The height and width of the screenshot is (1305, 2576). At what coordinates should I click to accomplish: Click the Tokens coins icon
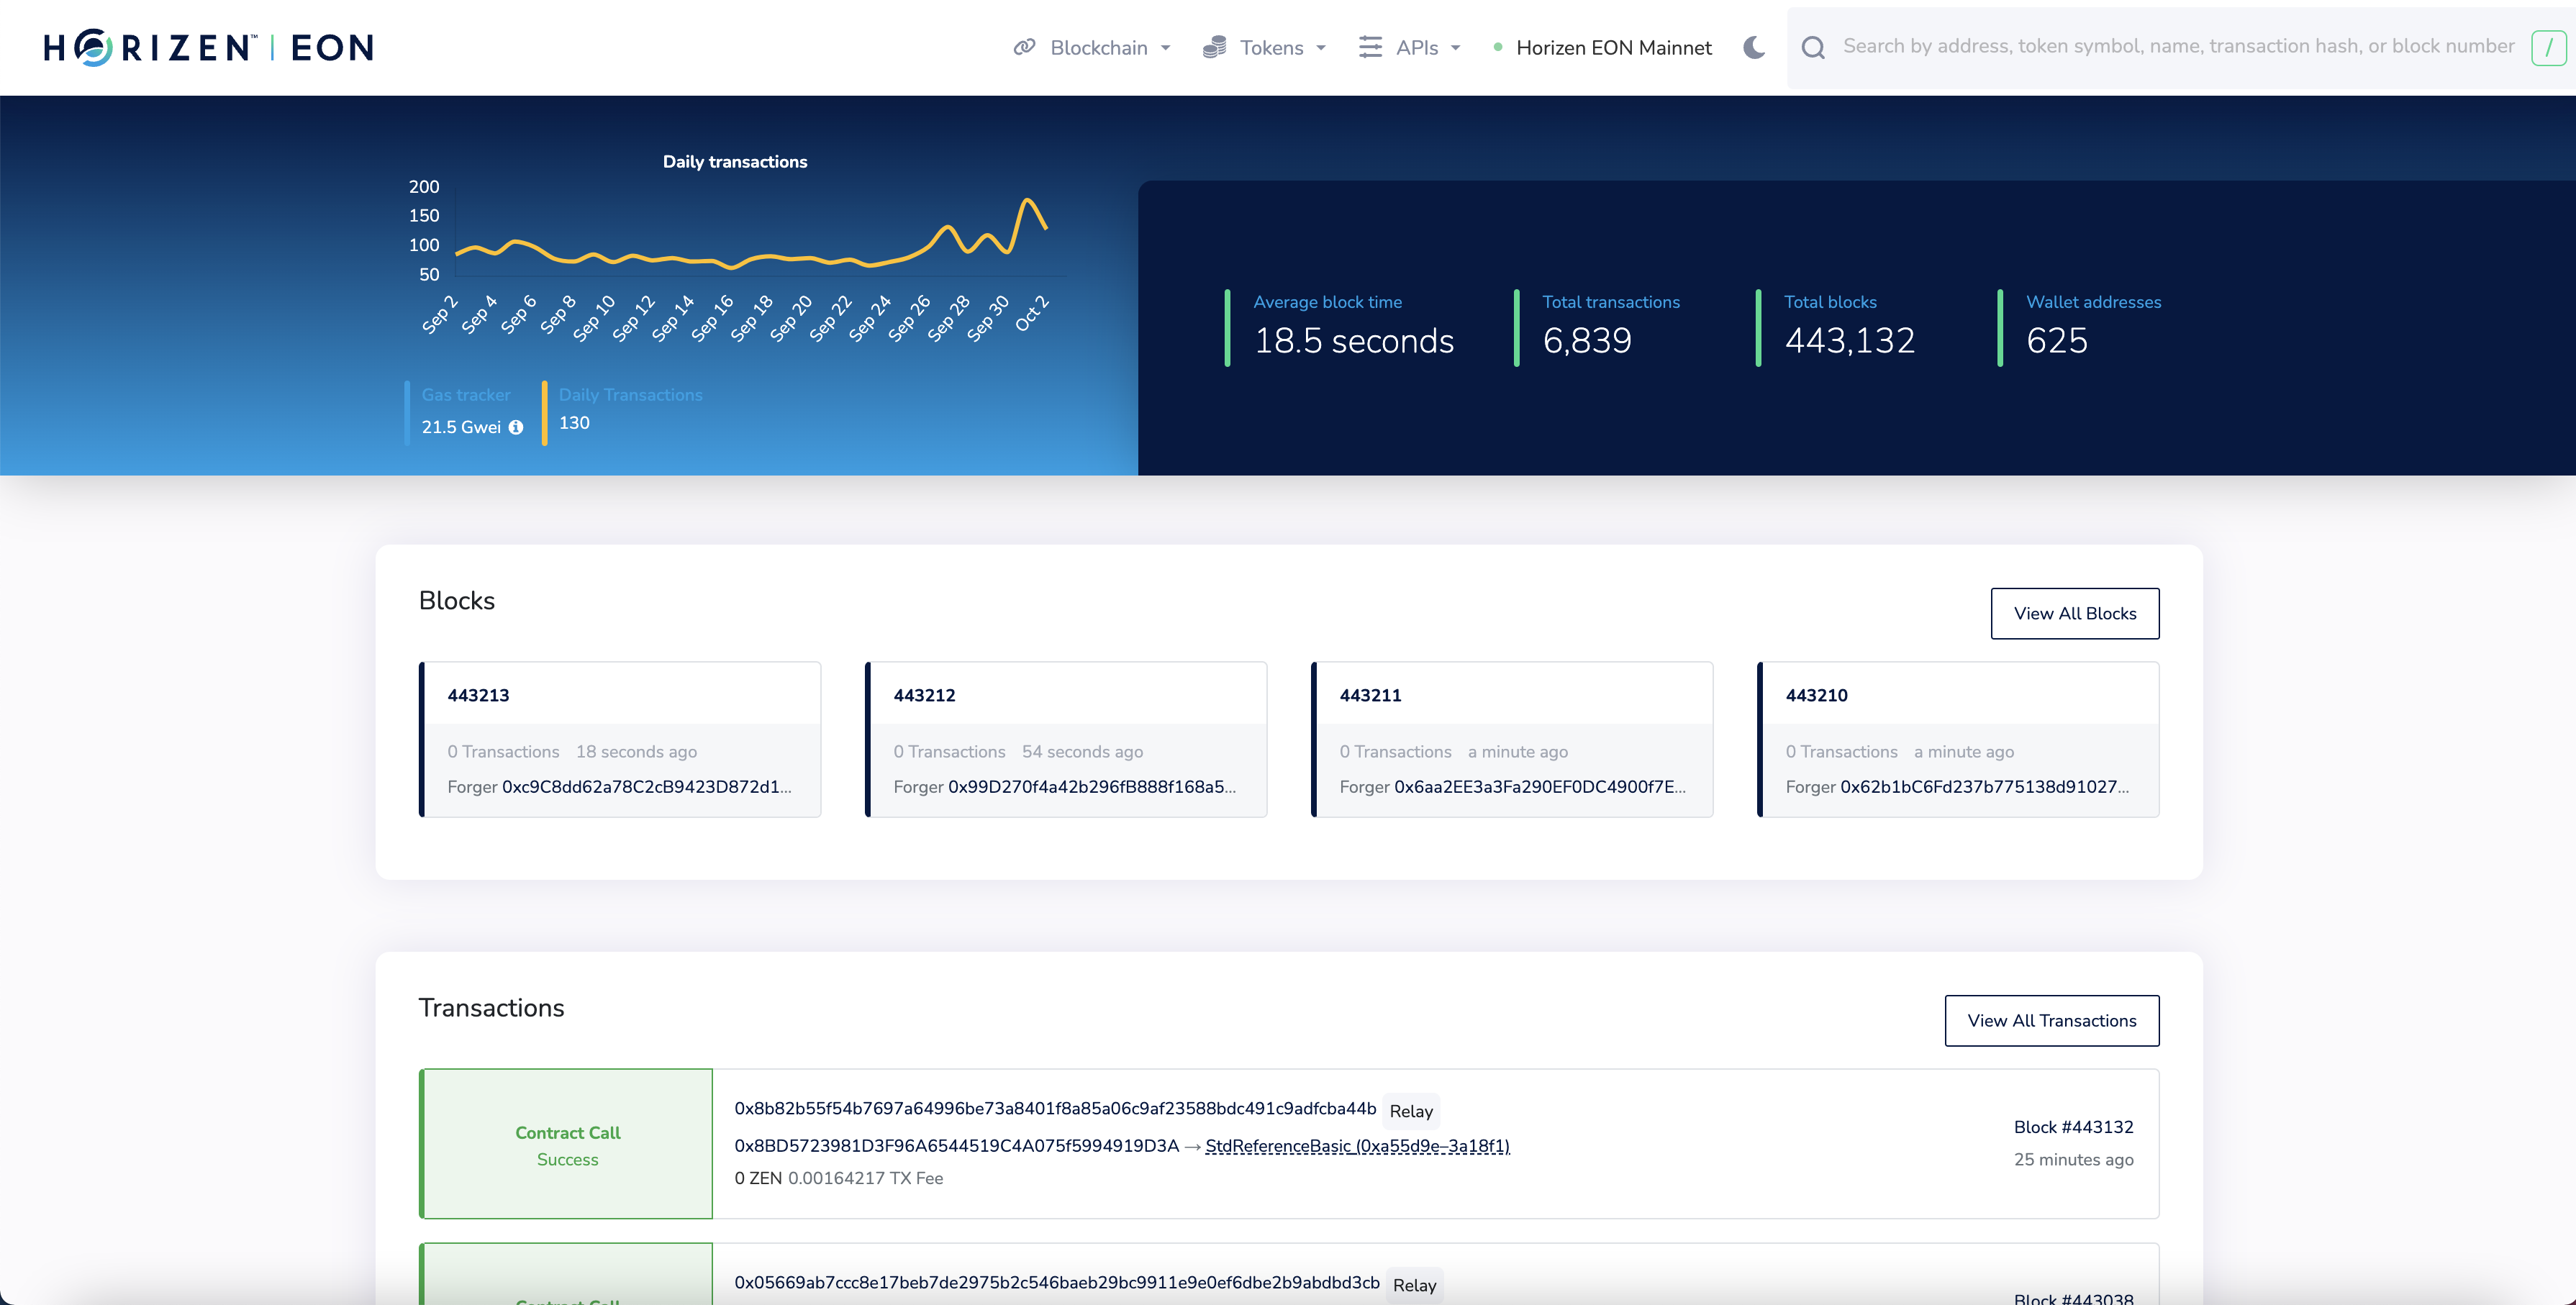pyautogui.click(x=1214, y=47)
